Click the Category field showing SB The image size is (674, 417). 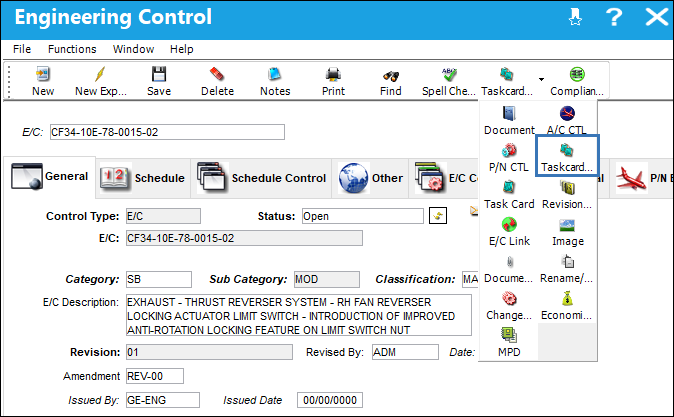click(x=159, y=279)
